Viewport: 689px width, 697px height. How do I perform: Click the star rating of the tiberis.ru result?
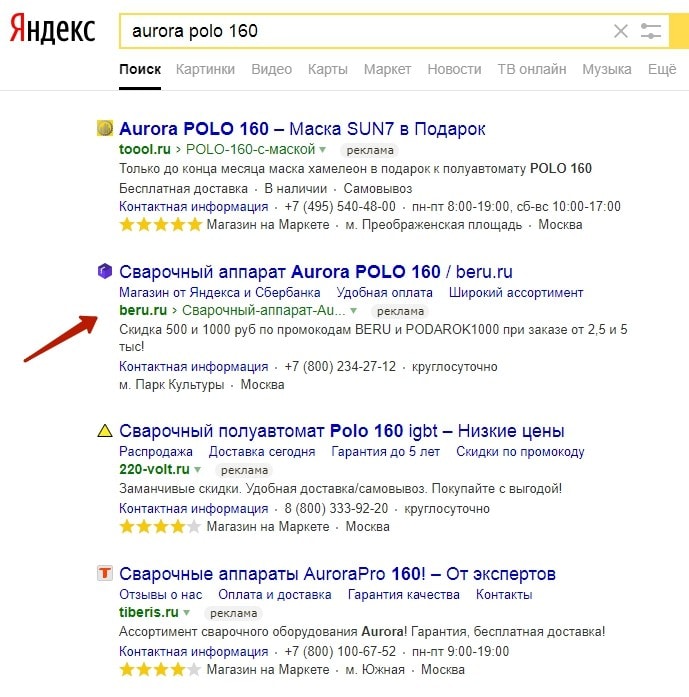click(x=160, y=669)
